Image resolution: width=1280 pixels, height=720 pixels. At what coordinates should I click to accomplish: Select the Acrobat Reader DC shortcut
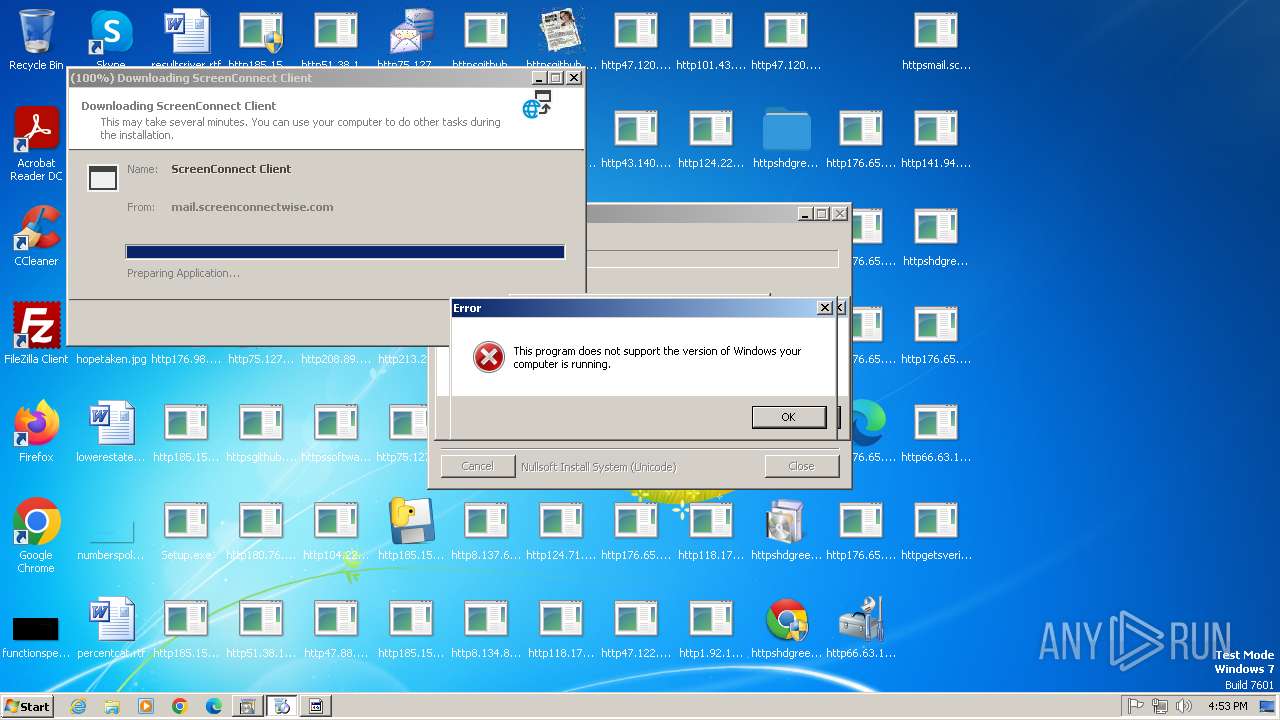click(36, 145)
